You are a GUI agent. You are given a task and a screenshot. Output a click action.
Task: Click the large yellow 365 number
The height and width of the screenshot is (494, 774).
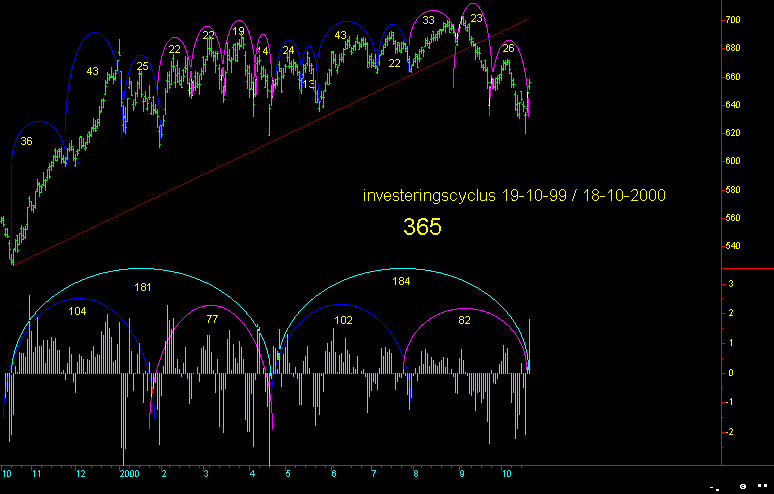click(x=422, y=227)
